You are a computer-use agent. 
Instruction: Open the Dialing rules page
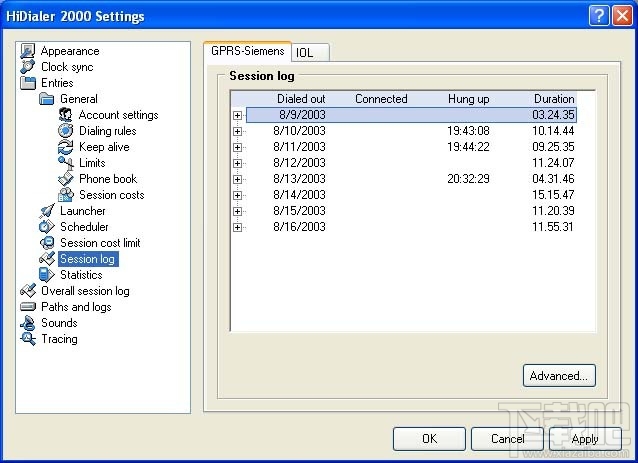coord(107,131)
